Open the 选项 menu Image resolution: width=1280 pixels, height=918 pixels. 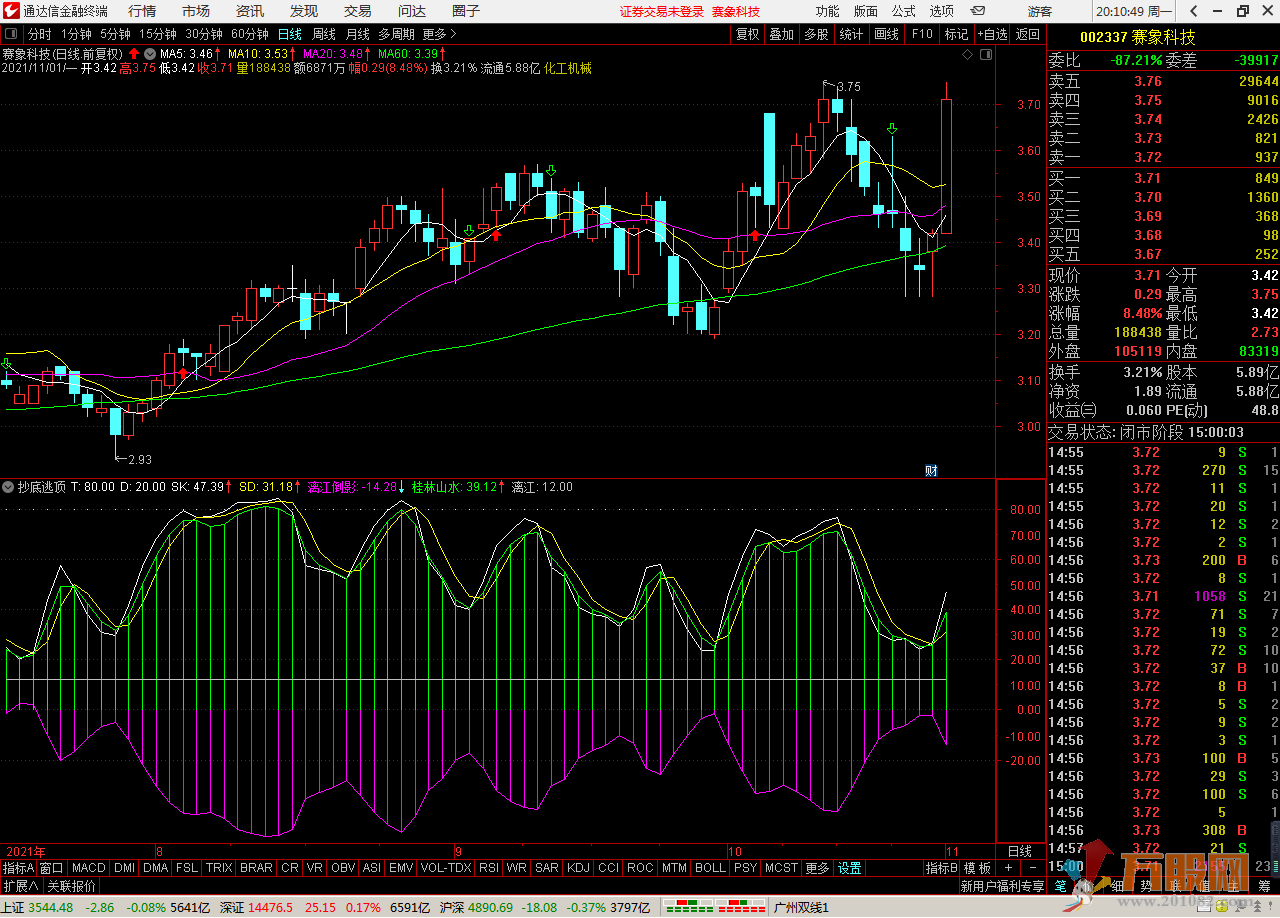[942, 11]
